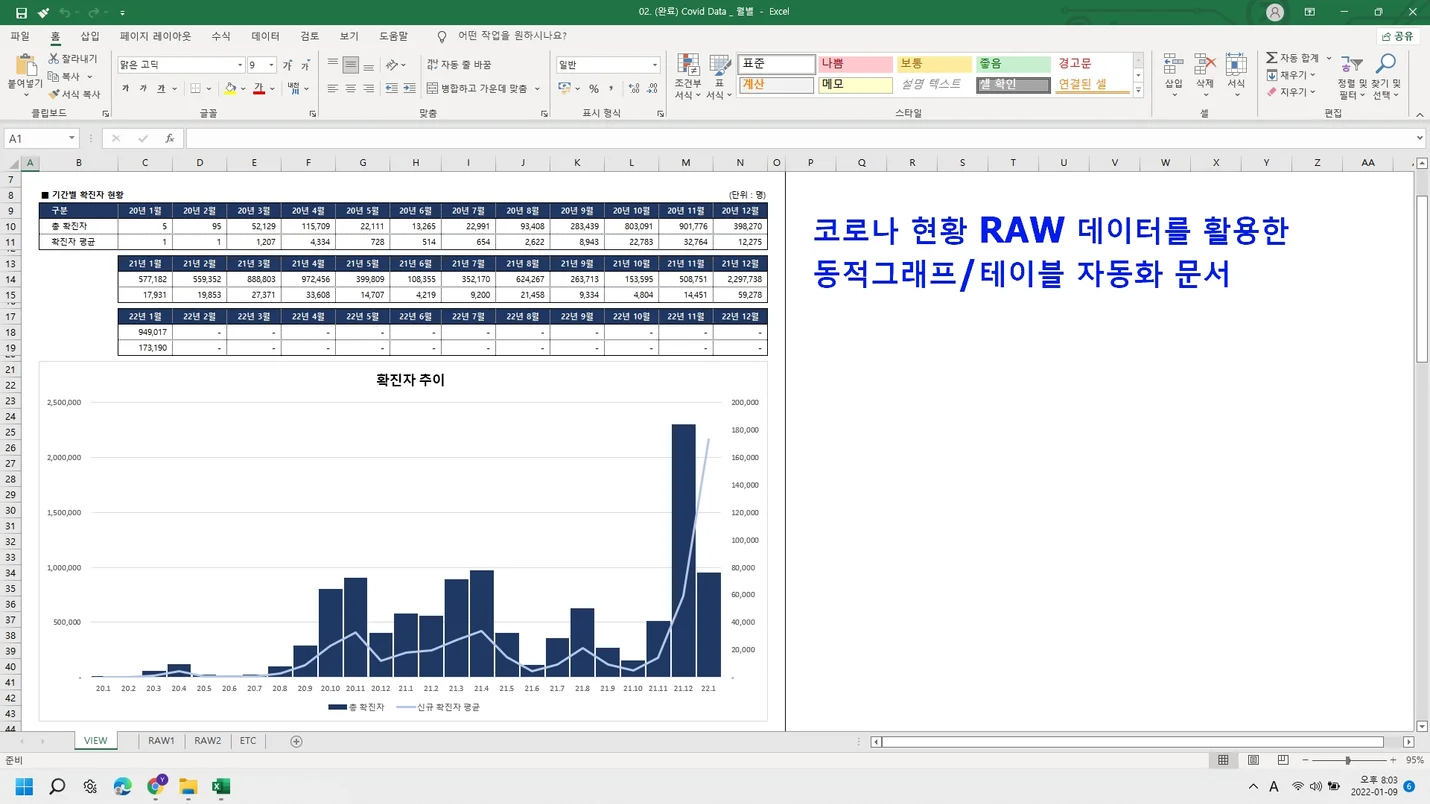The height and width of the screenshot is (804, 1430).
Task: Decrease the font size with the smaller 가 icon
Action: pyautogui.click(x=305, y=65)
